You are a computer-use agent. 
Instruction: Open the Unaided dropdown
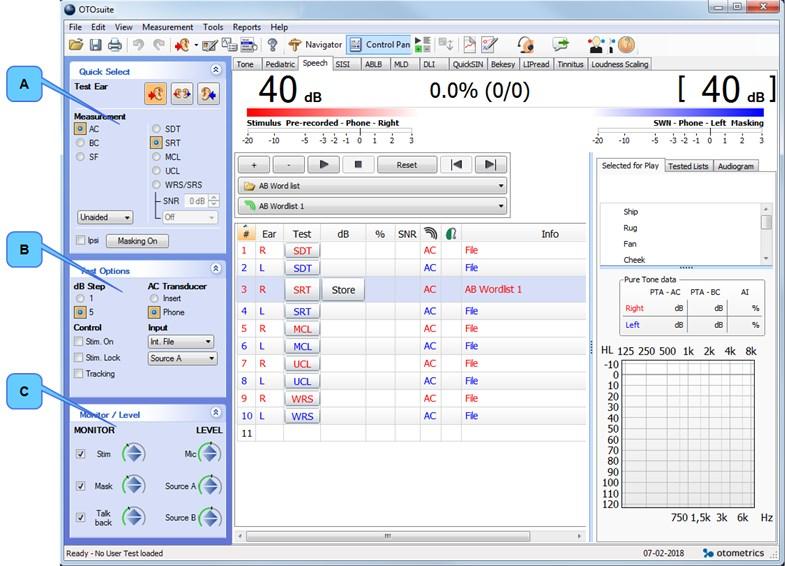(x=105, y=217)
